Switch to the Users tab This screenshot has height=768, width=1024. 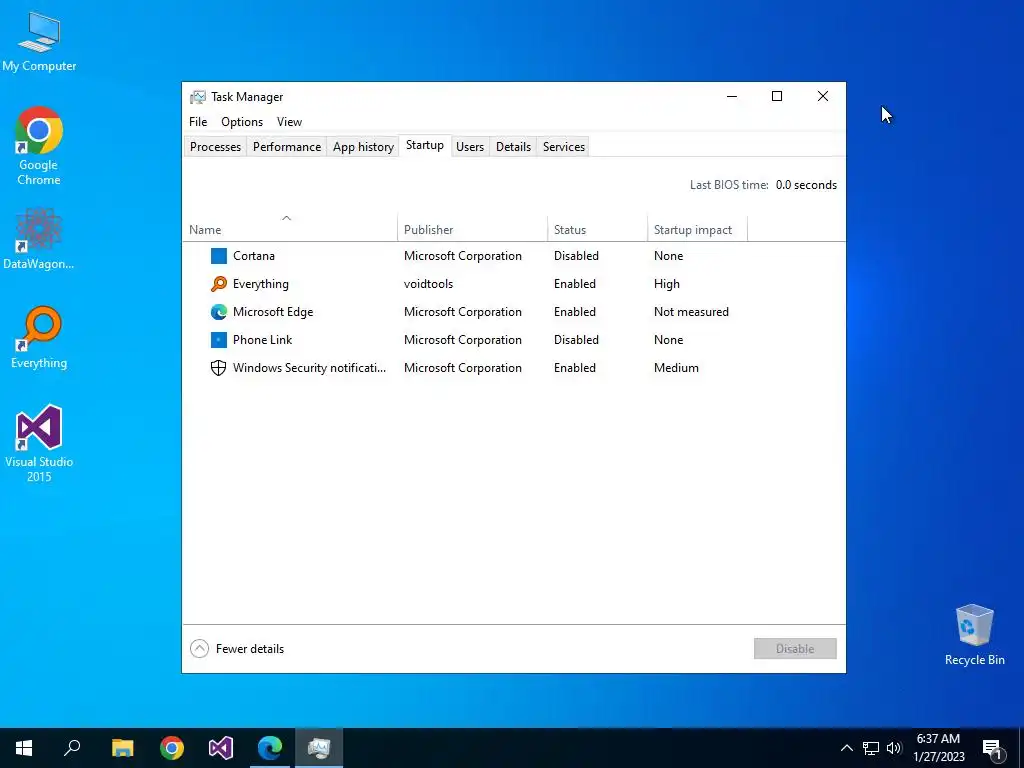point(470,147)
